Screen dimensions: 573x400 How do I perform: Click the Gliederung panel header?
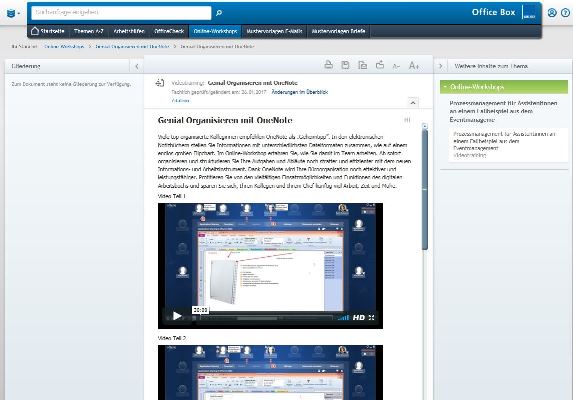68,66
